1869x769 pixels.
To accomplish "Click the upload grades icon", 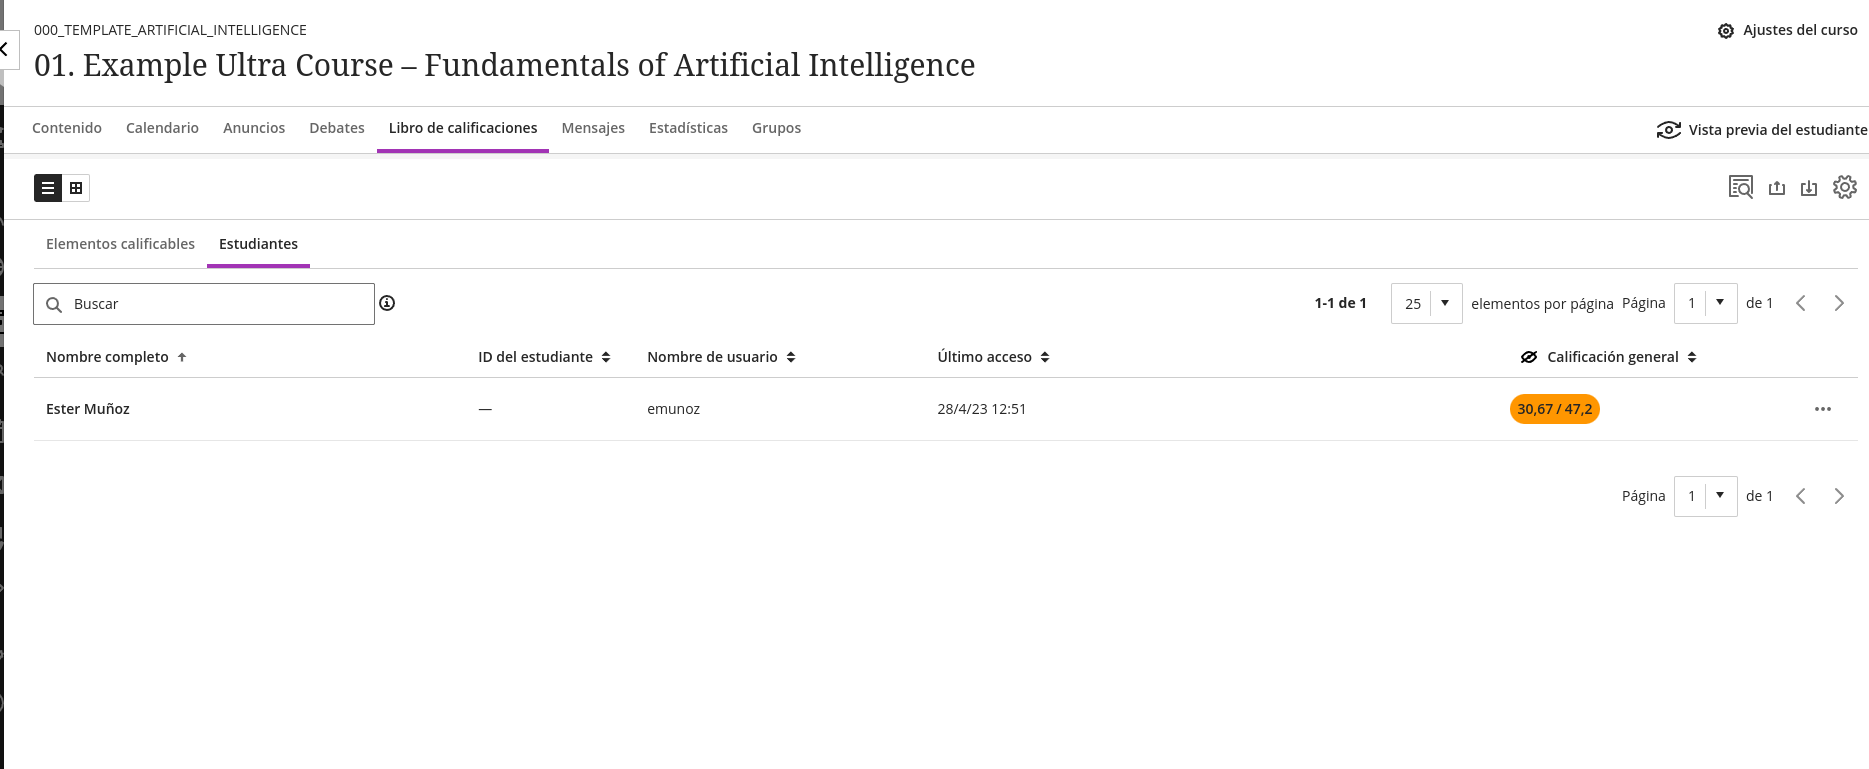I will (x=1777, y=188).
